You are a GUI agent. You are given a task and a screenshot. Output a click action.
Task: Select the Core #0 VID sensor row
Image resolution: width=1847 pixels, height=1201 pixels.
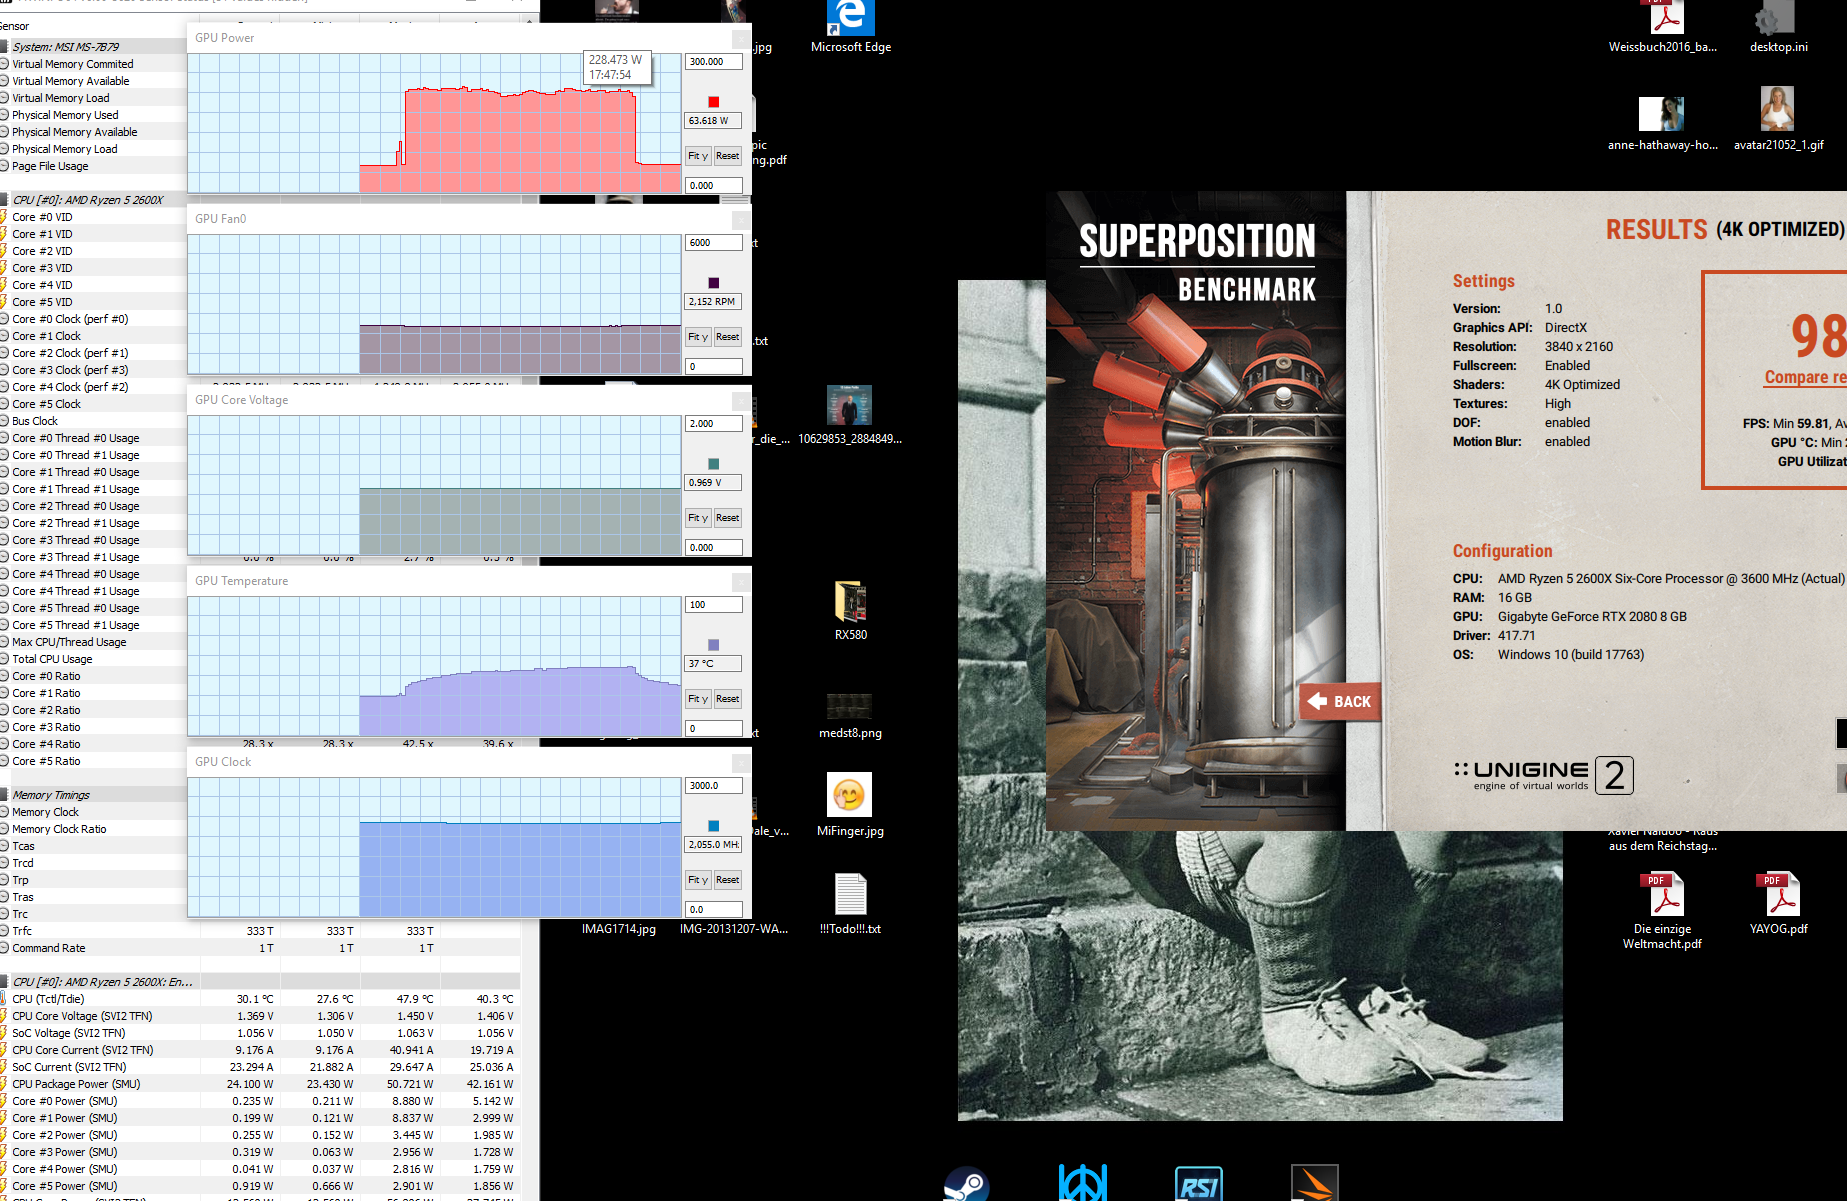click(x=93, y=217)
